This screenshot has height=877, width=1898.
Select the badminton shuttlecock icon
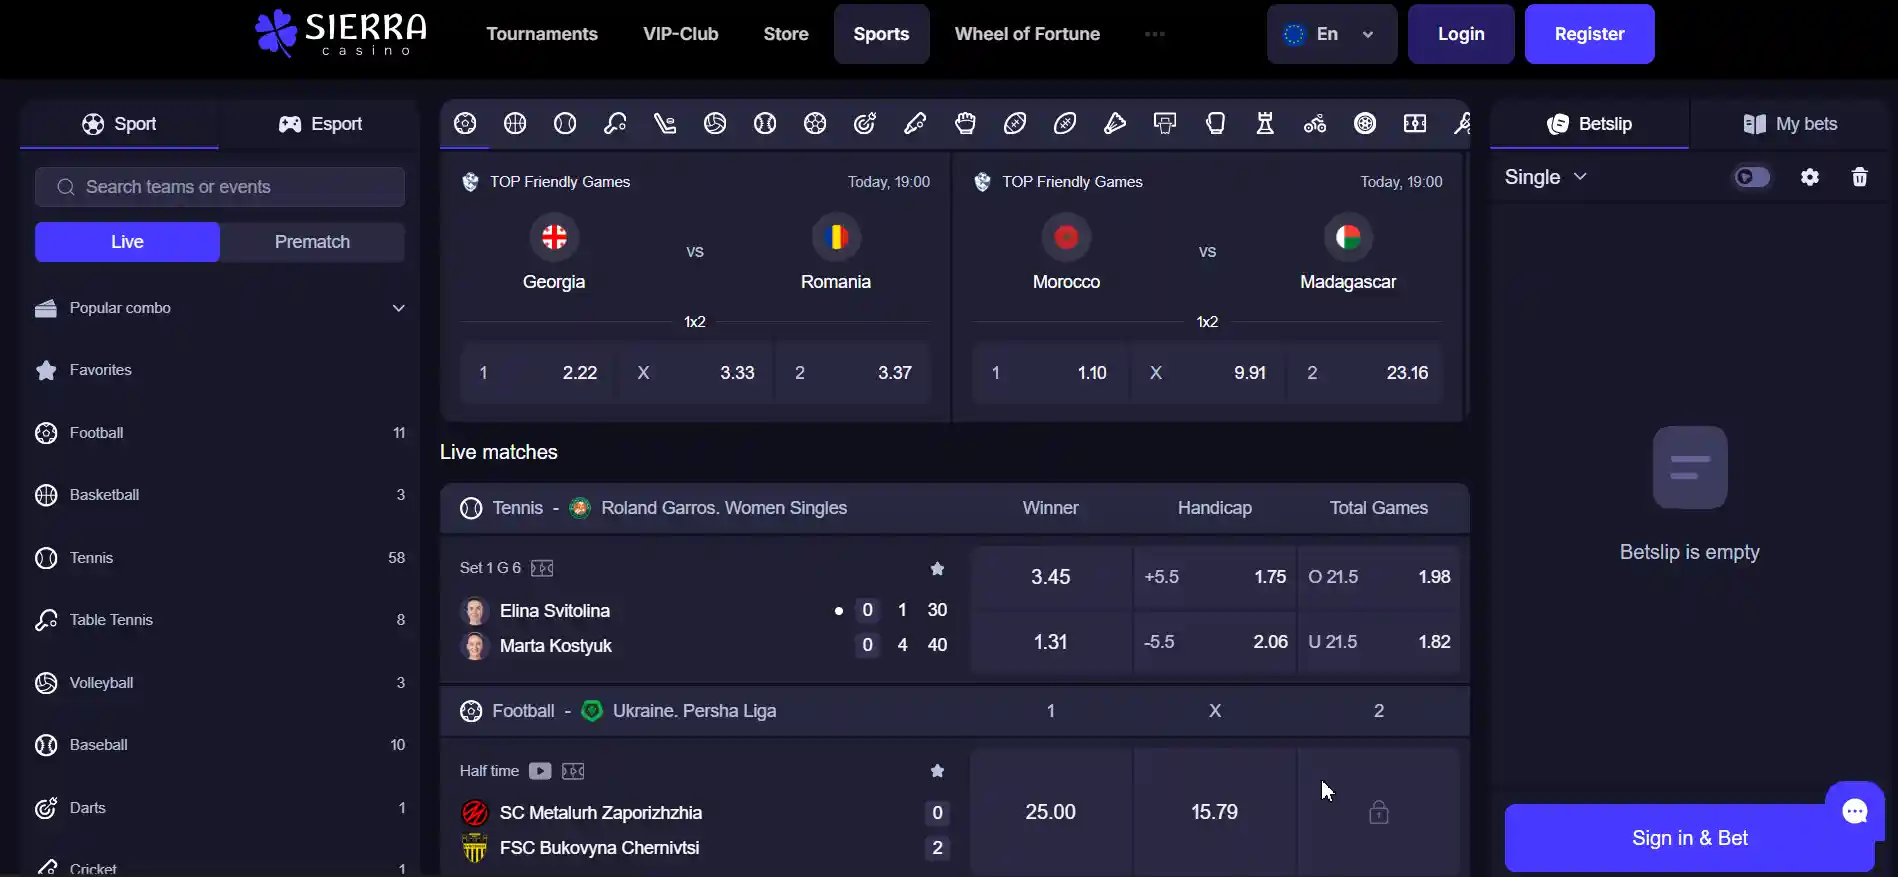tap(1115, 123)
